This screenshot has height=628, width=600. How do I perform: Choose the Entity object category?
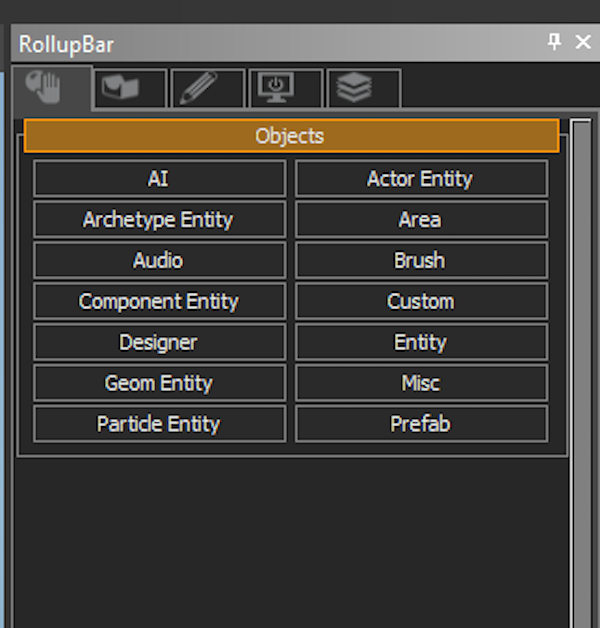tap(421, 342)
